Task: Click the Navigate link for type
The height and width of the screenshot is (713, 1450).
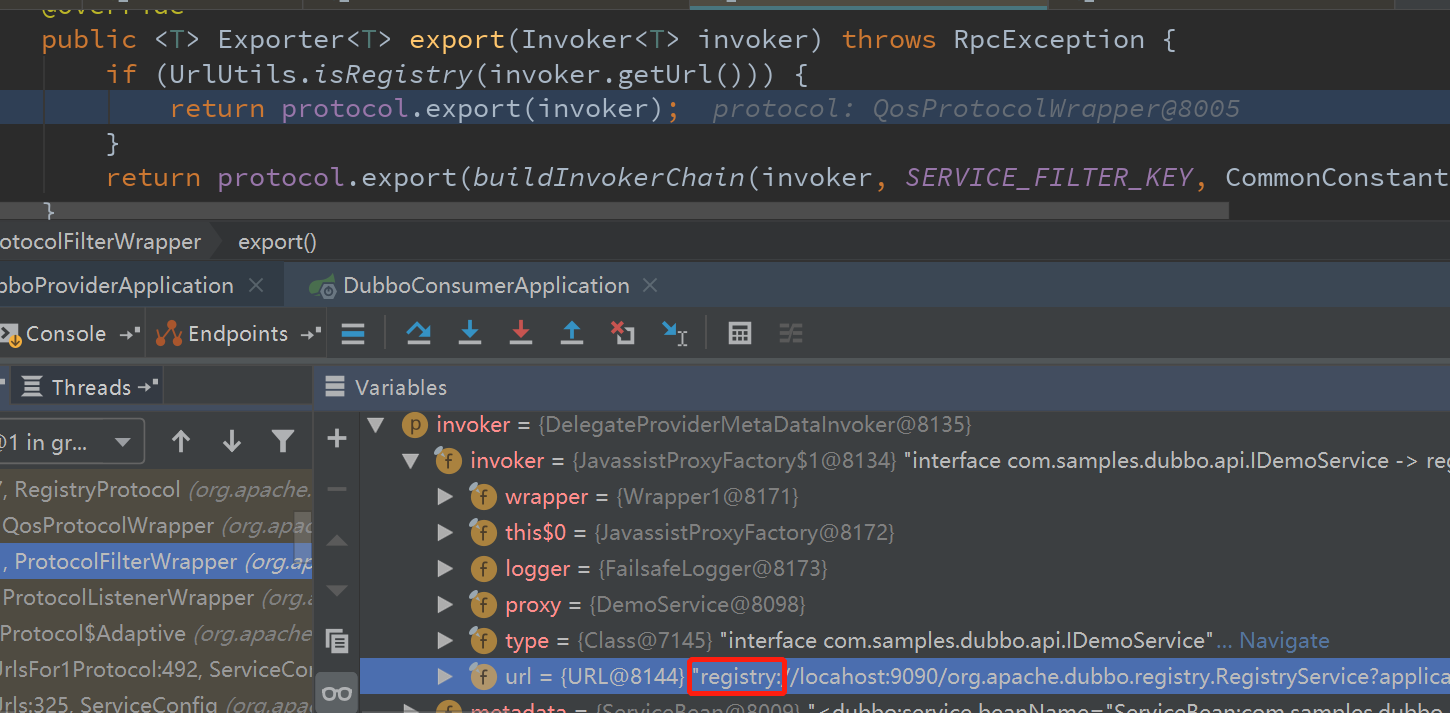Action: (1284, 641)
